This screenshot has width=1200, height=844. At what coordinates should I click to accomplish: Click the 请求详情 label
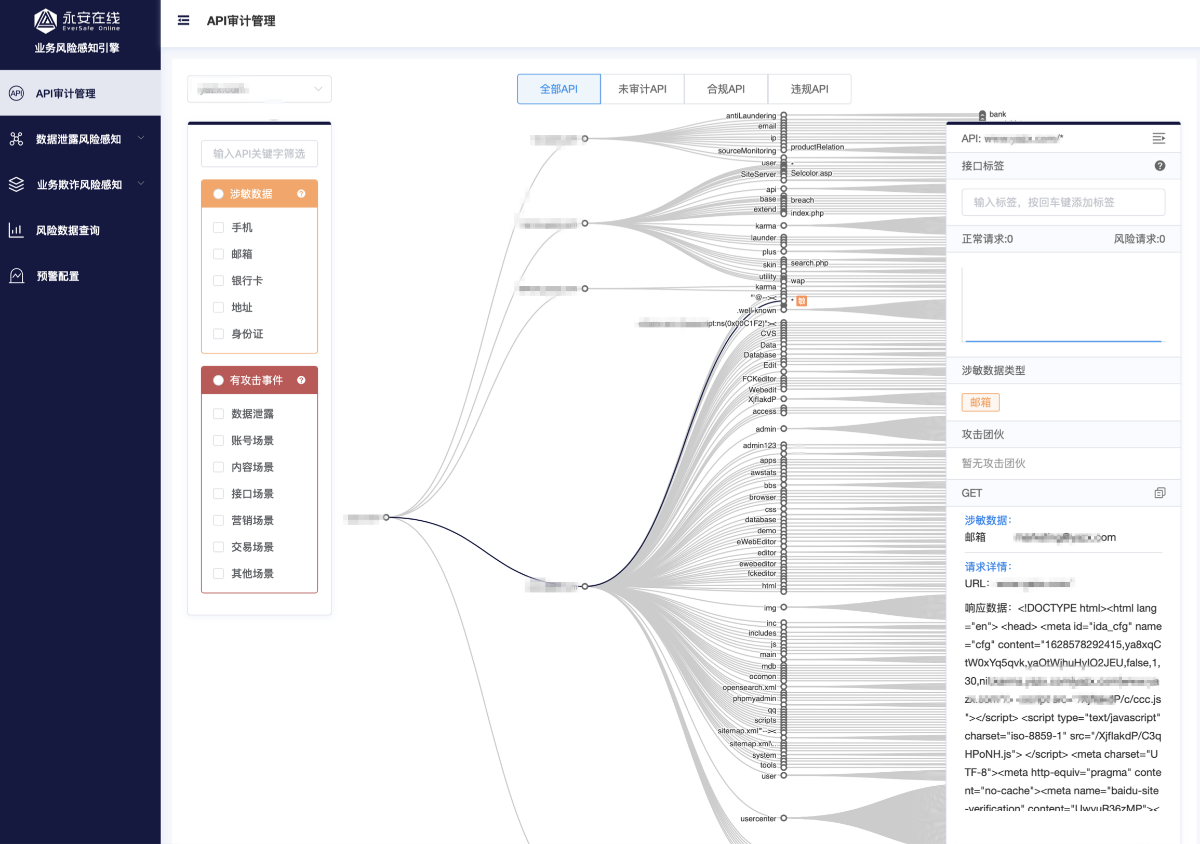pos(988,566)
